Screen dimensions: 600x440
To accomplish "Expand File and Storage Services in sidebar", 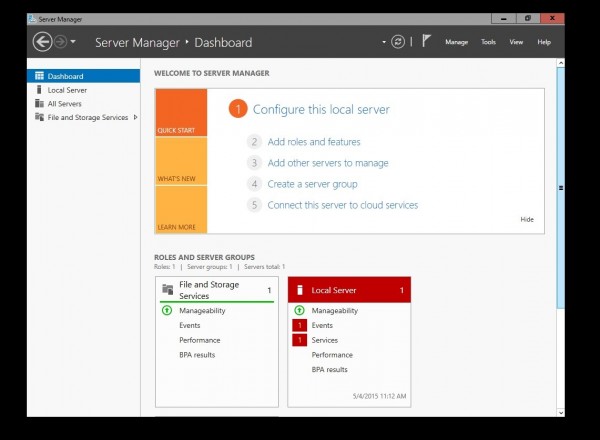I will [x=134, y=118].
